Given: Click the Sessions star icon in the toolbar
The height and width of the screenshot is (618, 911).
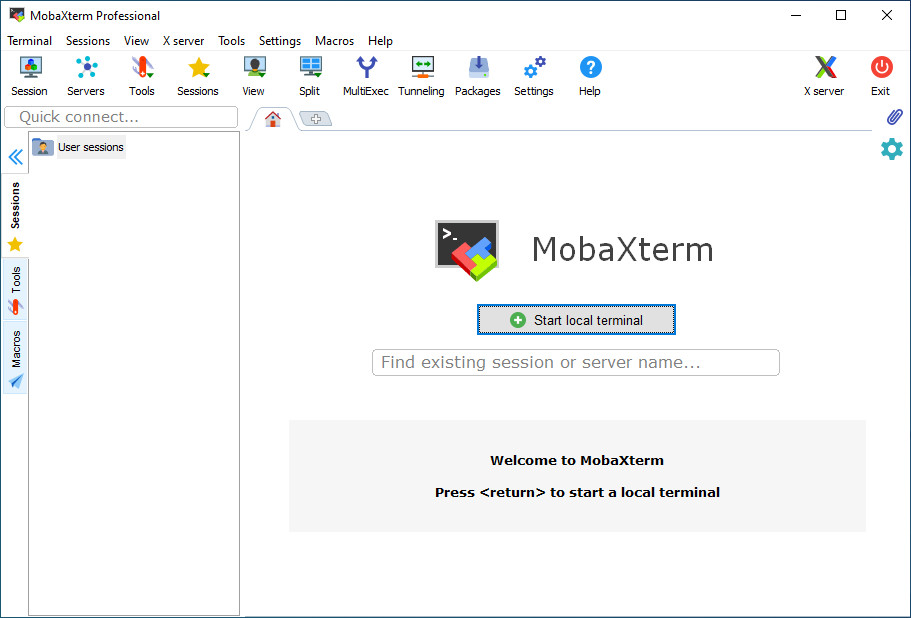Looking at the screenshot, I should coord(198,76).
